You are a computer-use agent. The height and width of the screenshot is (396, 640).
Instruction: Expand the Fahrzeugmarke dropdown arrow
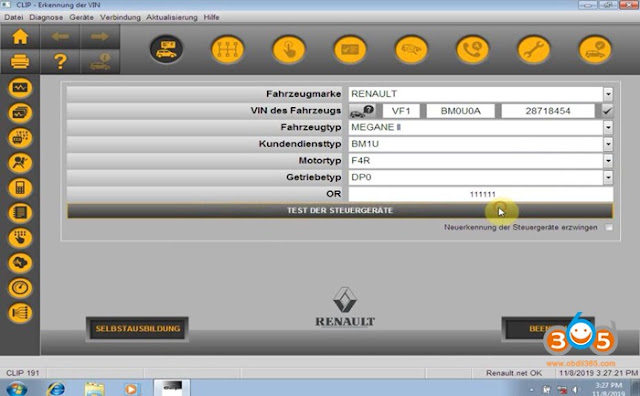click(x=608, y=94)
